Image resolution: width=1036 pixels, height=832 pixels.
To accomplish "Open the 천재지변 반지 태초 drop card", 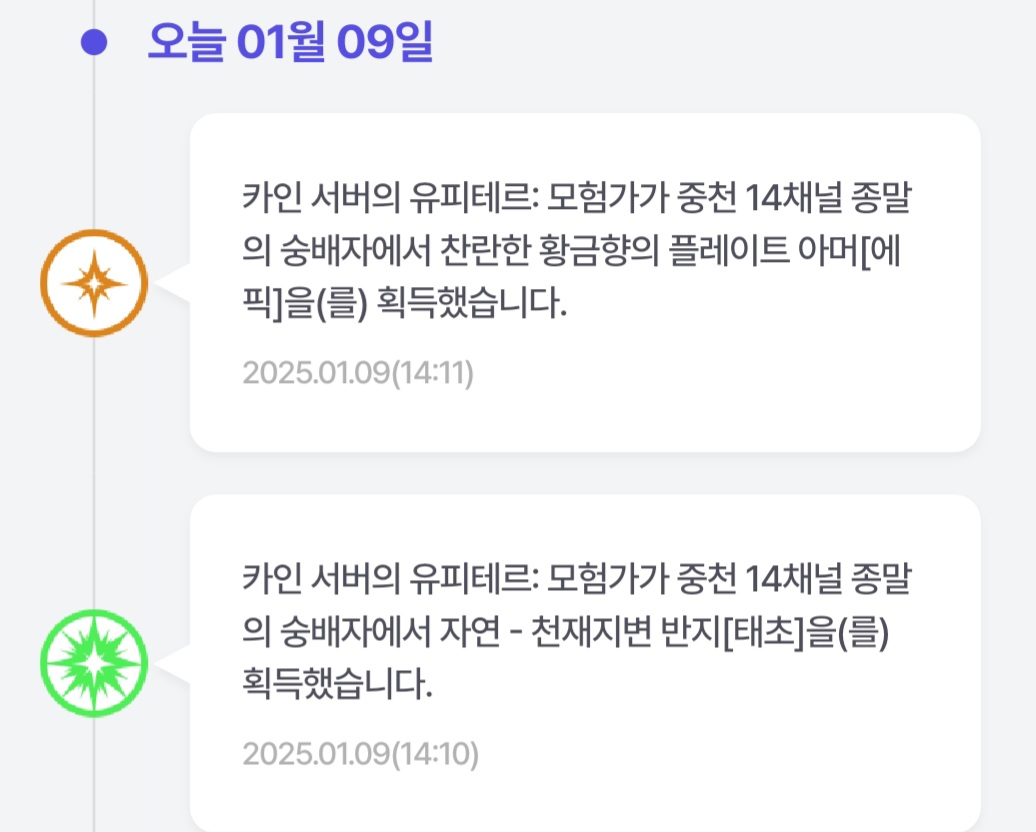I will point(585,663).
